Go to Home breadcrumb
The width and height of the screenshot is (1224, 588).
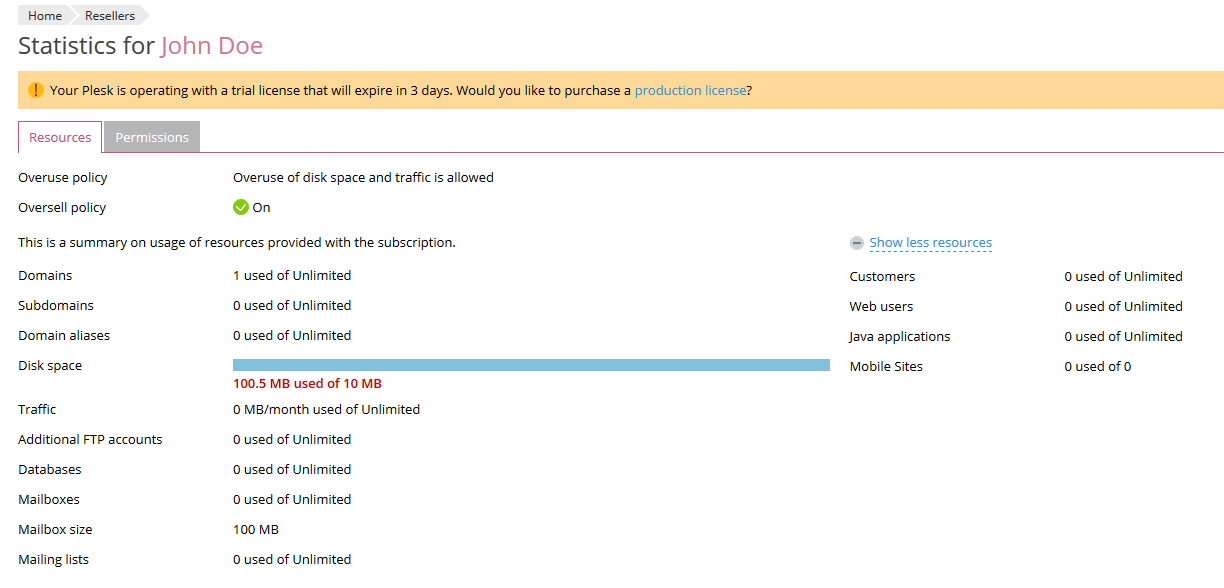(45, 16)
